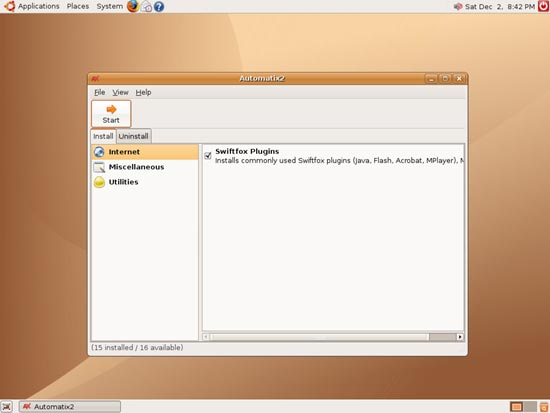
Task: Click the Automatix2 taskbar button
Action: [69, 407]
